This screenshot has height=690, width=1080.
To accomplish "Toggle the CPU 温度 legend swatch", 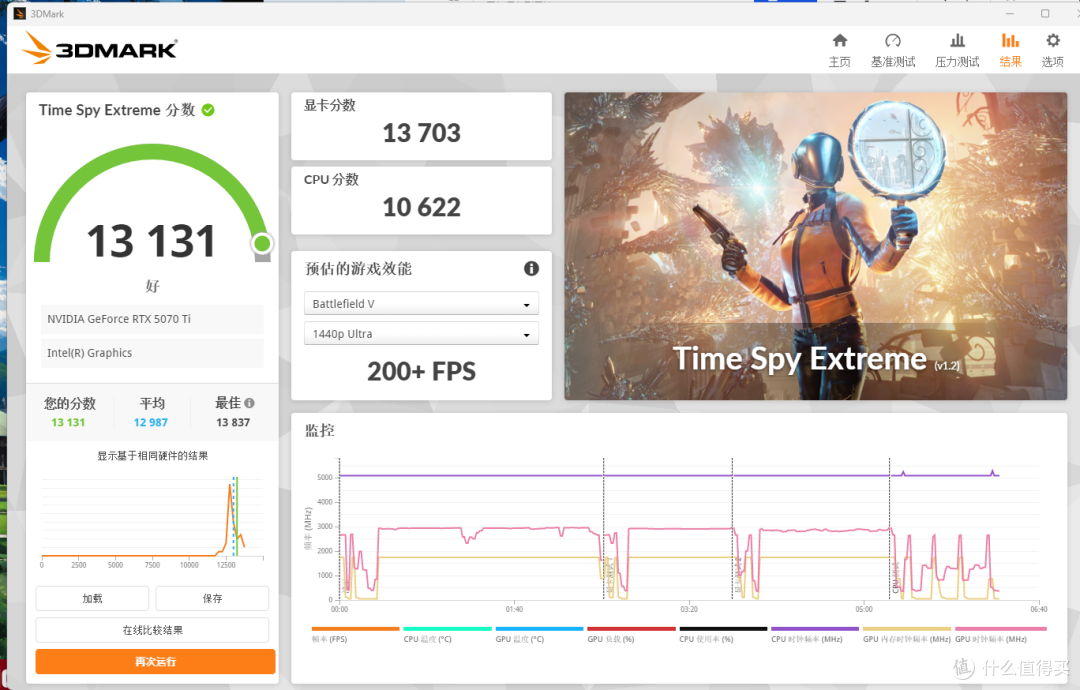I will pyautogui.click(x=447, y=629).
